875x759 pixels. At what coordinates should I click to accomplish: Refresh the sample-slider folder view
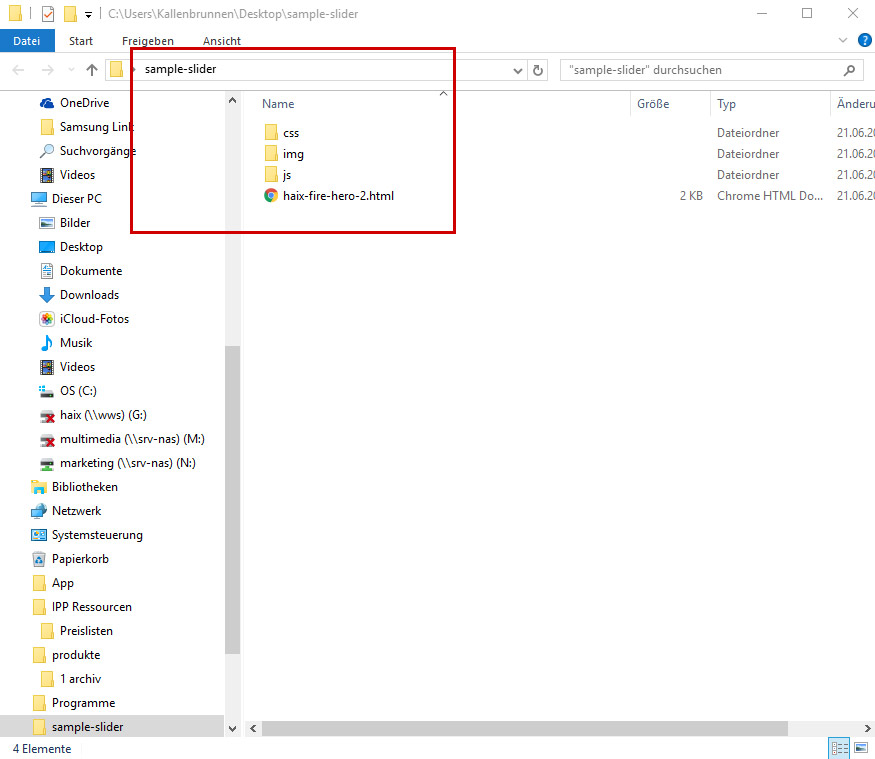pyautogui.click(x=537, y=70)
